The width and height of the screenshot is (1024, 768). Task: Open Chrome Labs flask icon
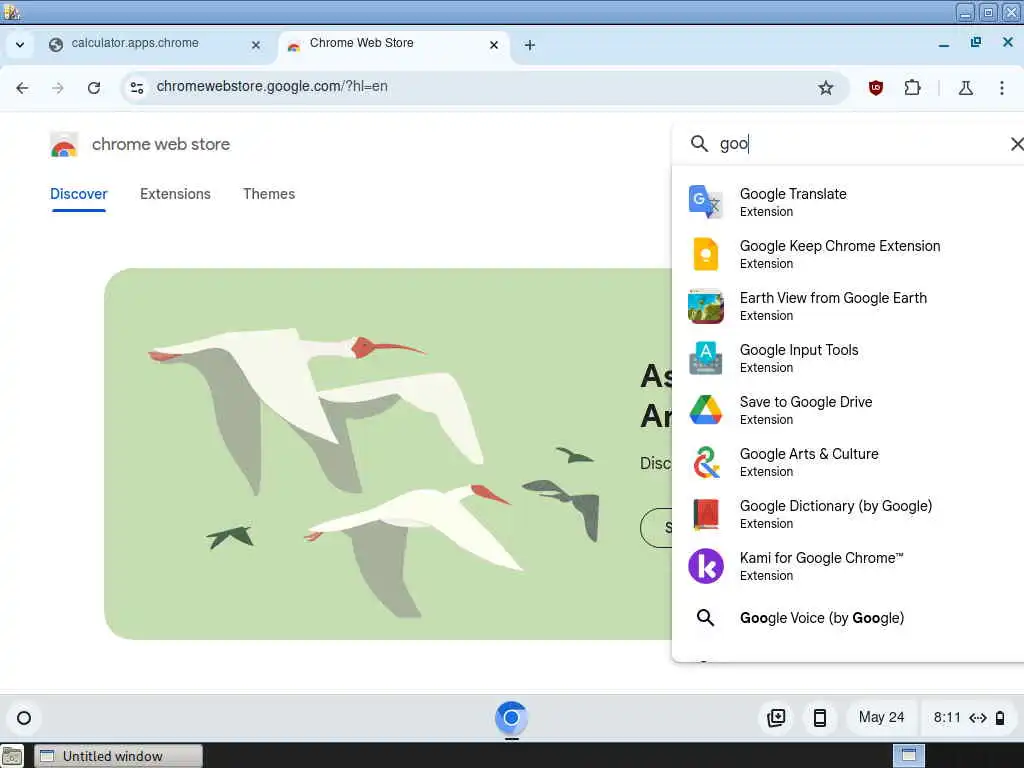pyautogui.click(x=965, y=88)
